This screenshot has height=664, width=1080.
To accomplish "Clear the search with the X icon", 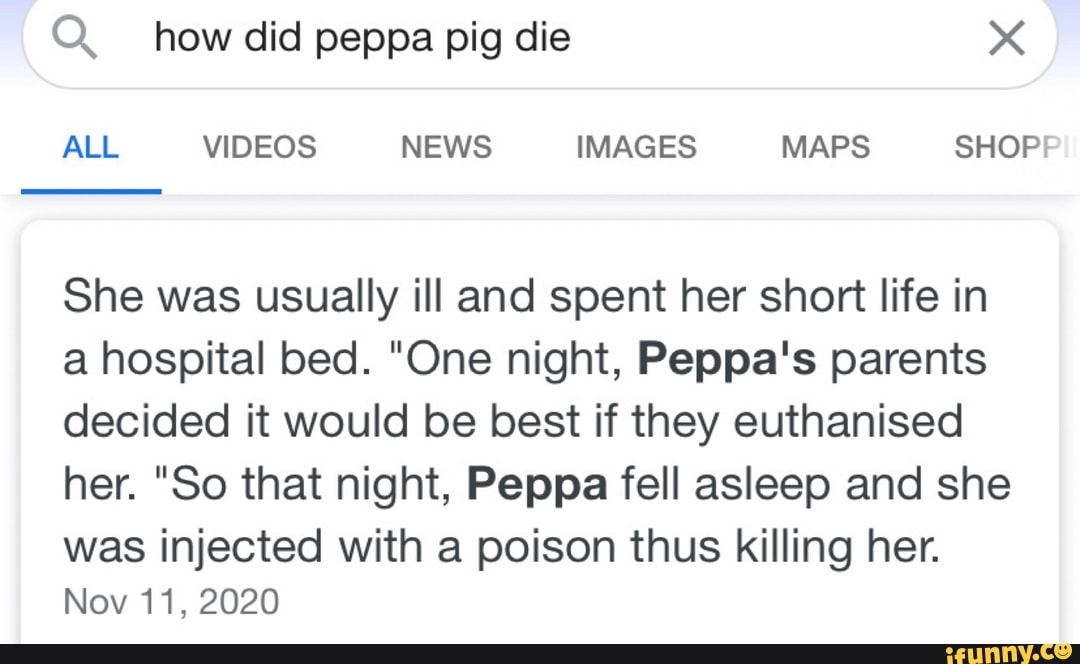I will (x=1006, y=38).
